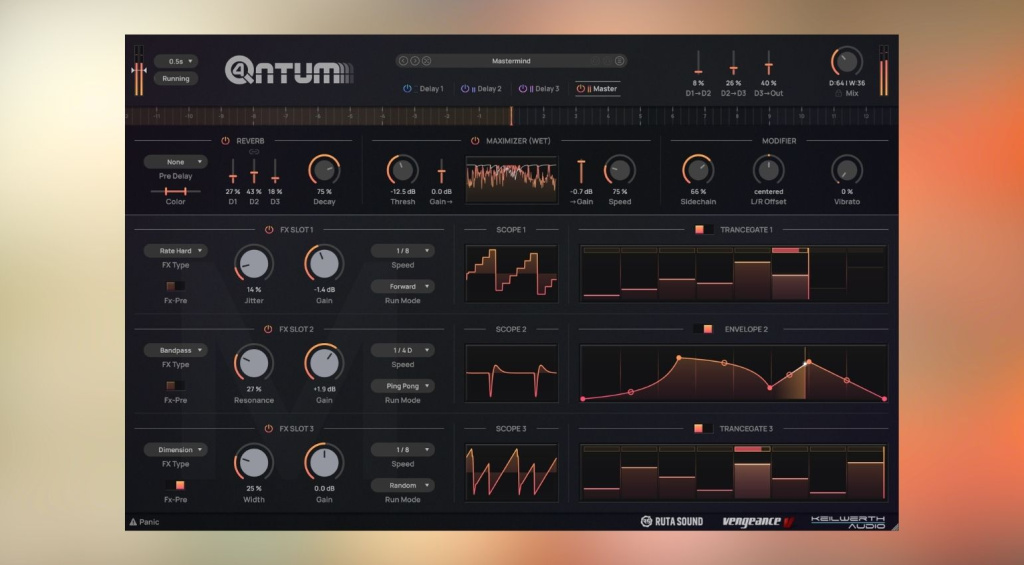Toggle Fx-Pre switch in FX Slot 1
The width and height of the screenshot is (1024, 565).
[175, 286]
